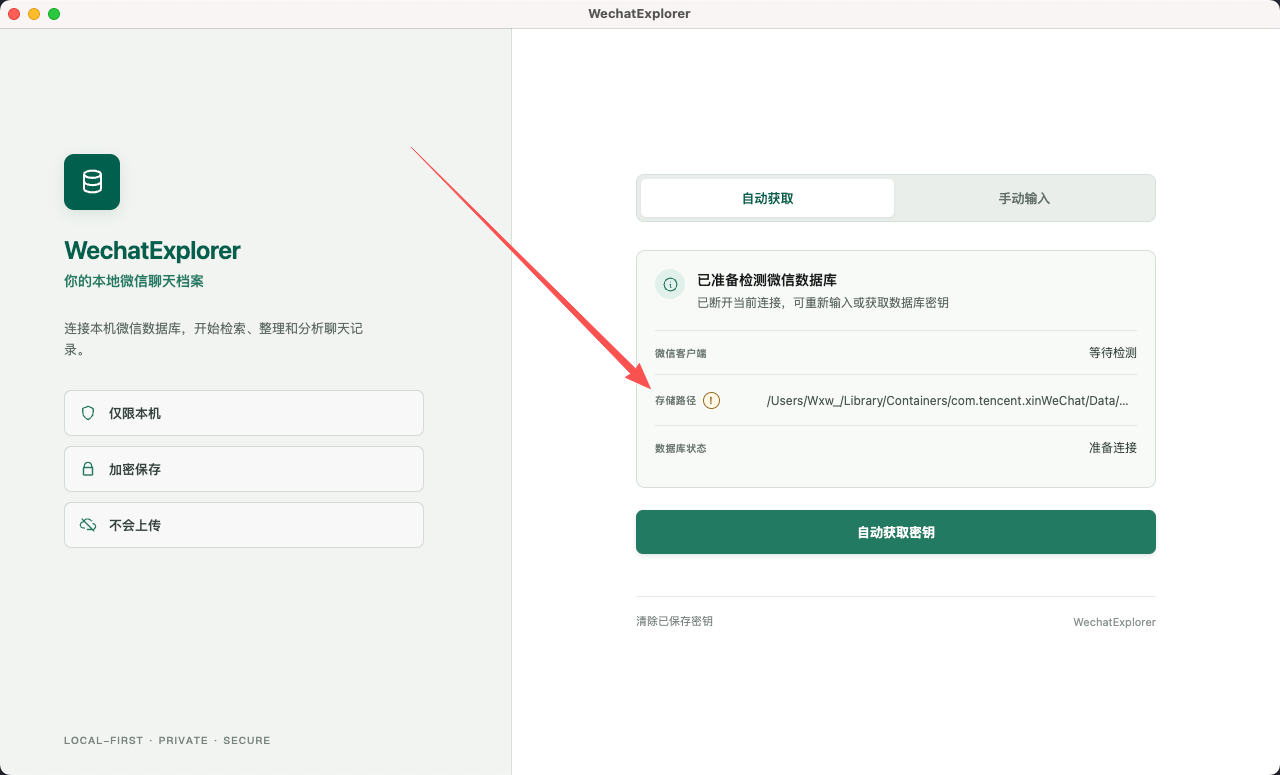Click the 你的本地微信聊天档案 subtitle
This screenshot has width=1280, height=775.
coord(134,281)
